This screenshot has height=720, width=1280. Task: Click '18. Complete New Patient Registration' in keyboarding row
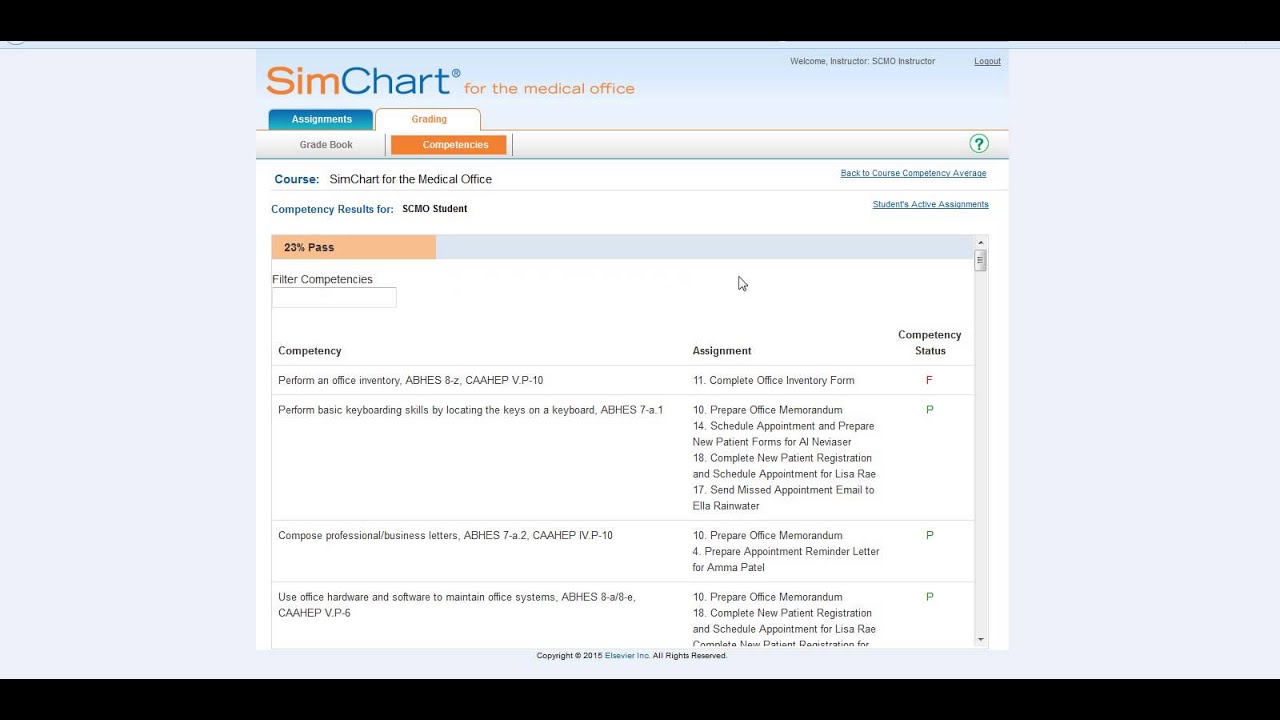point(784,466)
